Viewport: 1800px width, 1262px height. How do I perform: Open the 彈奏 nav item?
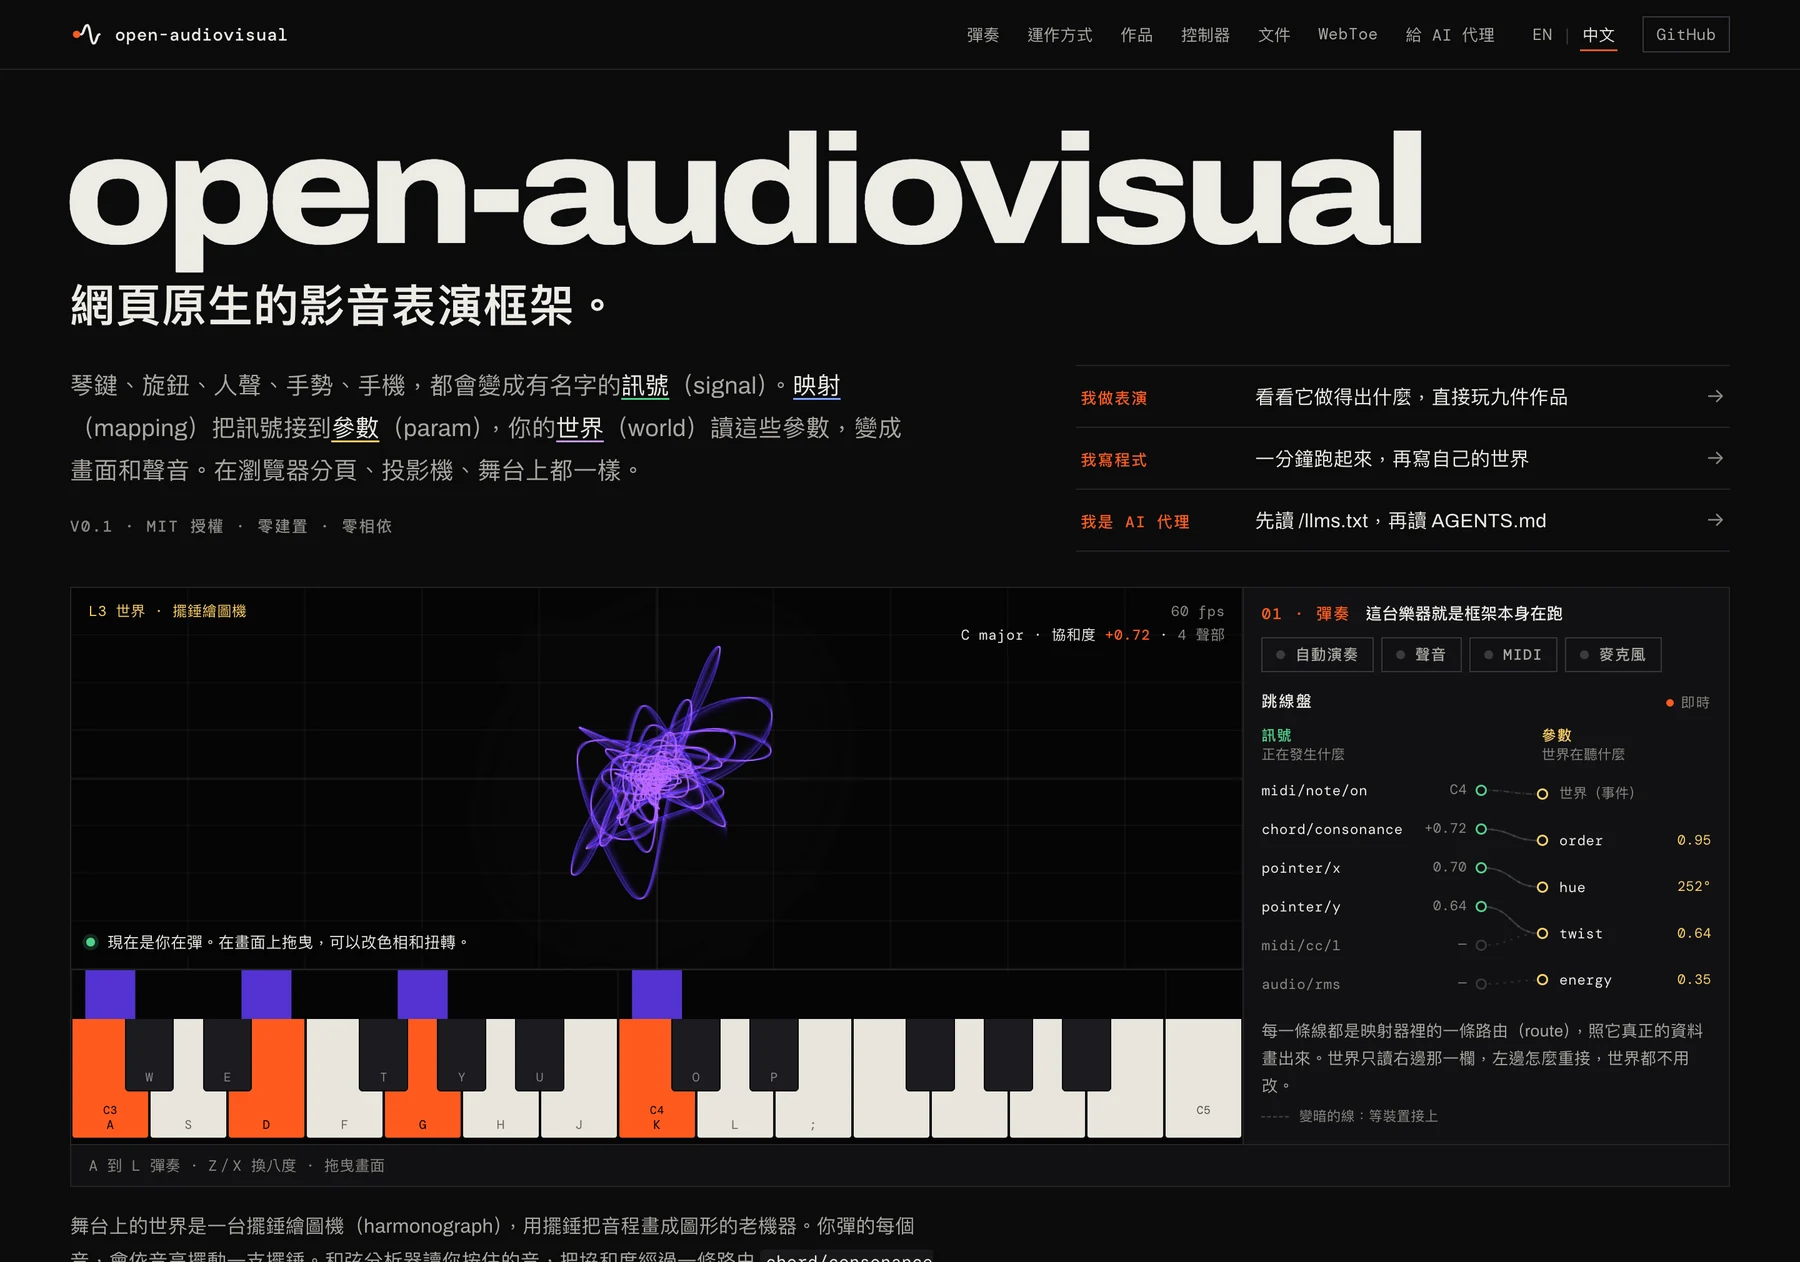983,35
